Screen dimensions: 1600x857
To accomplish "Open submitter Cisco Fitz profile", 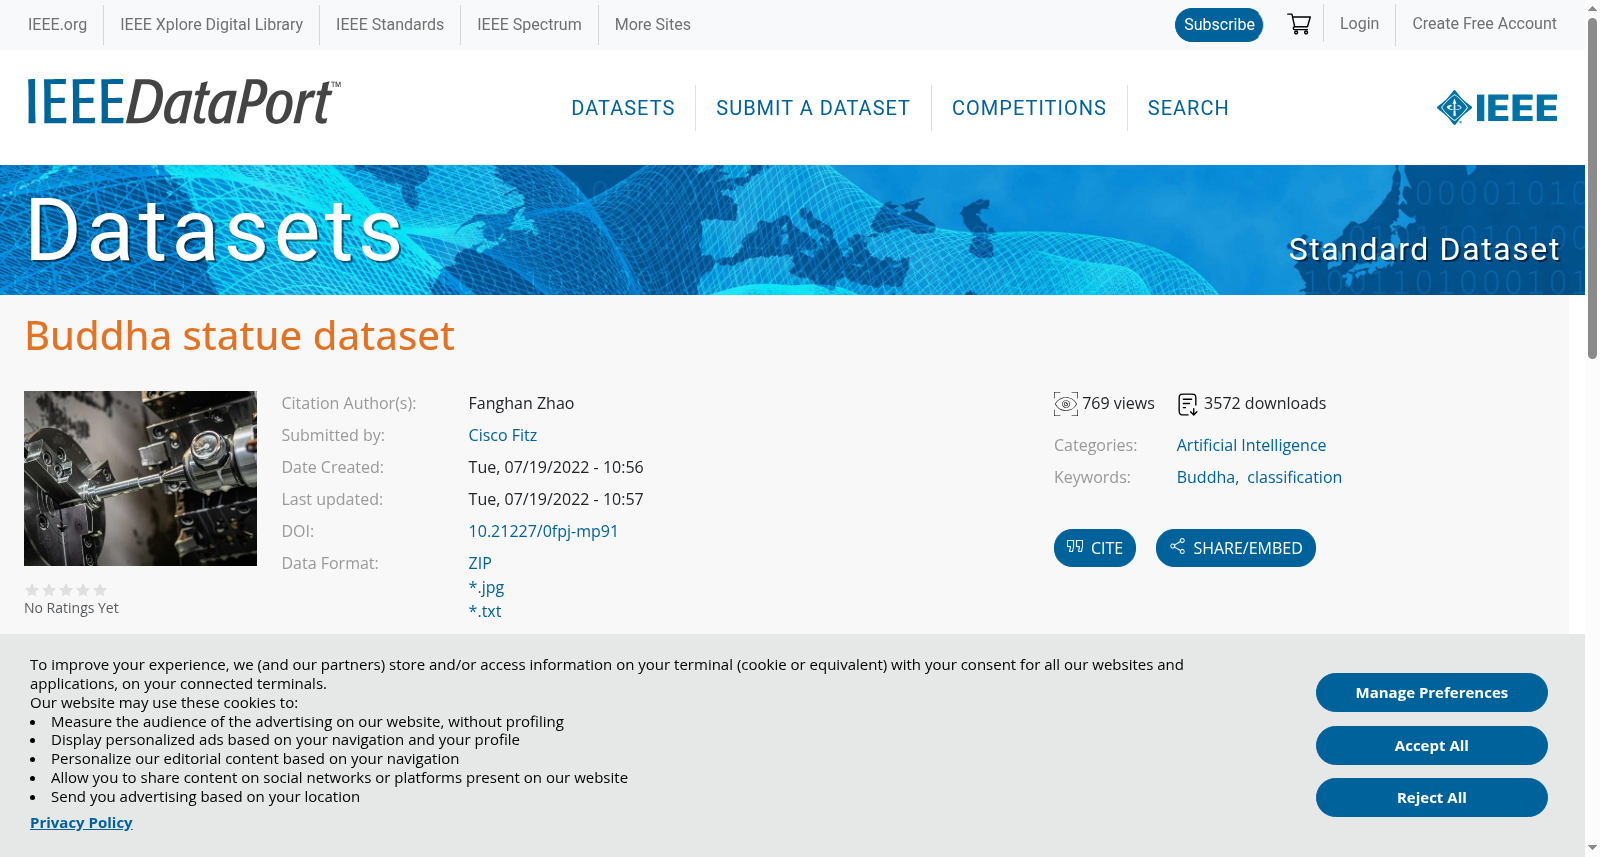I will tap(502, 435).
